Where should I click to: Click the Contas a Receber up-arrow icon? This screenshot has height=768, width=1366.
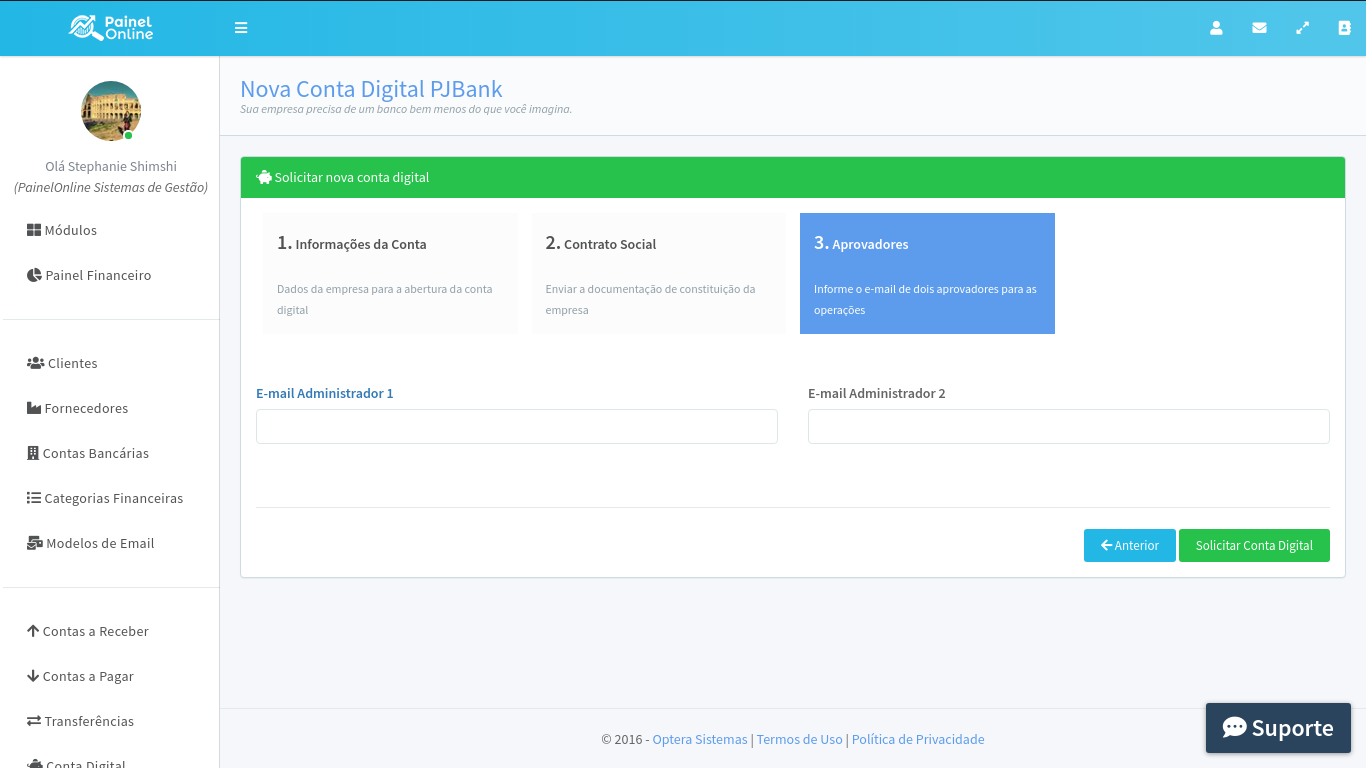33,631
